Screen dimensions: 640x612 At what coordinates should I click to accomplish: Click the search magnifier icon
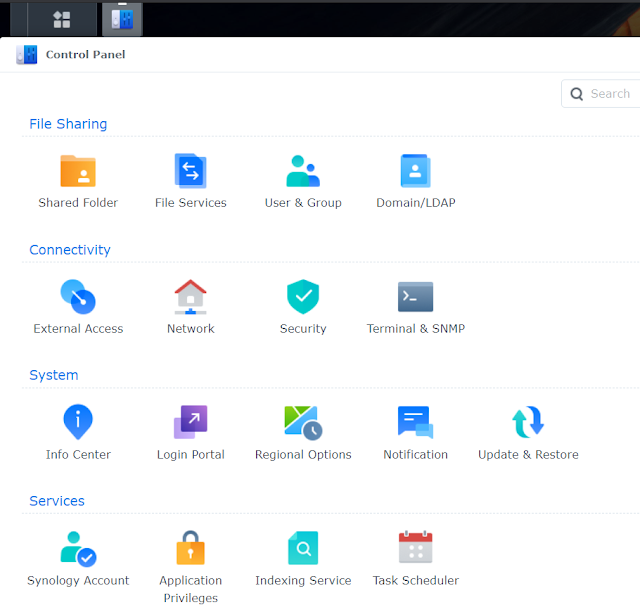(x=576, y=94)
